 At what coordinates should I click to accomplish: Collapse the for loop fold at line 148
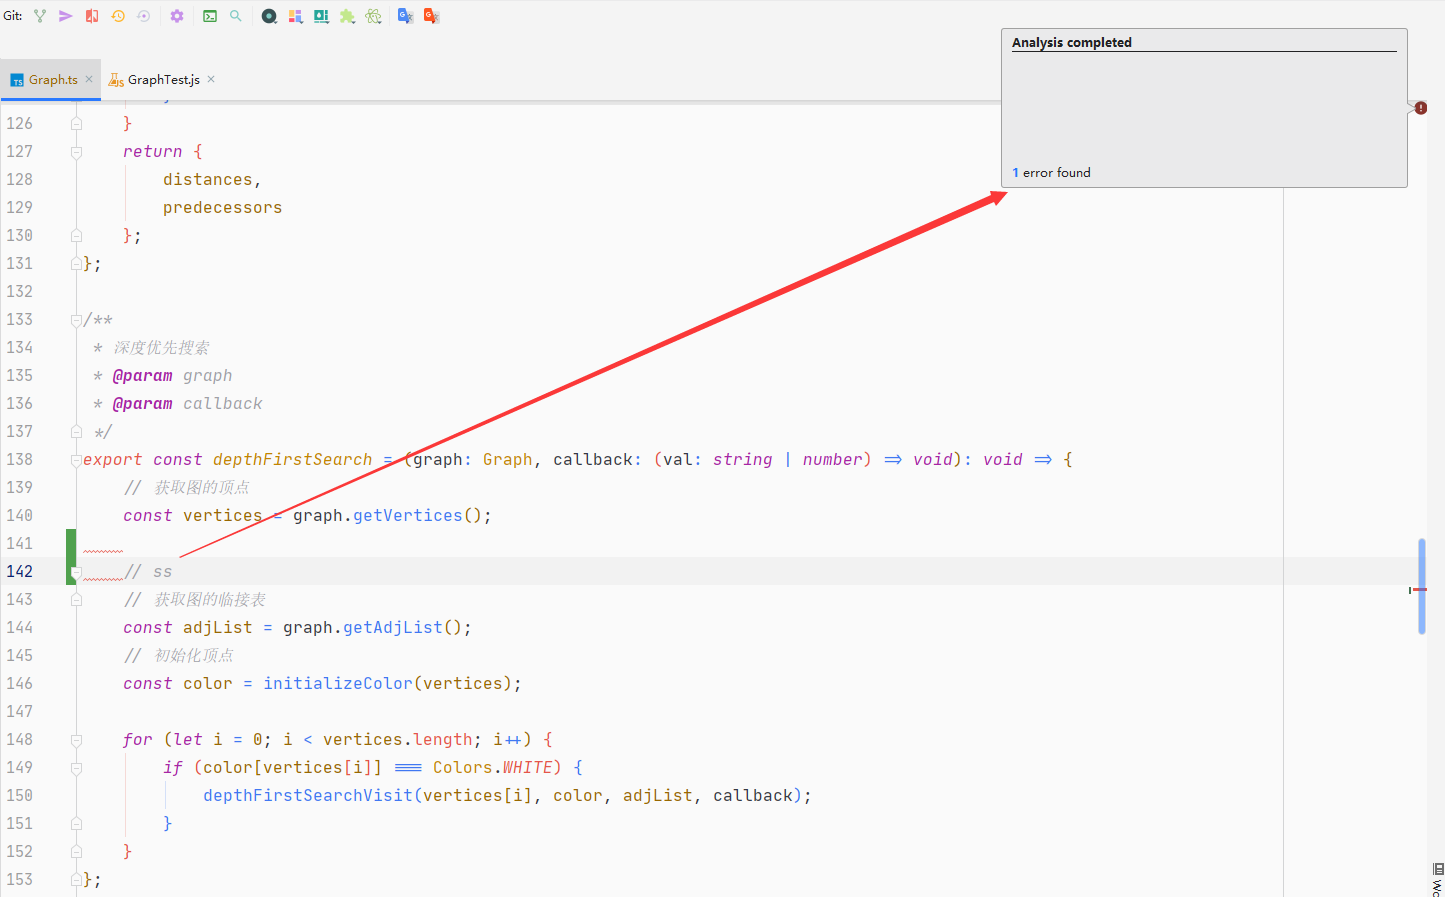click(76, 740)
